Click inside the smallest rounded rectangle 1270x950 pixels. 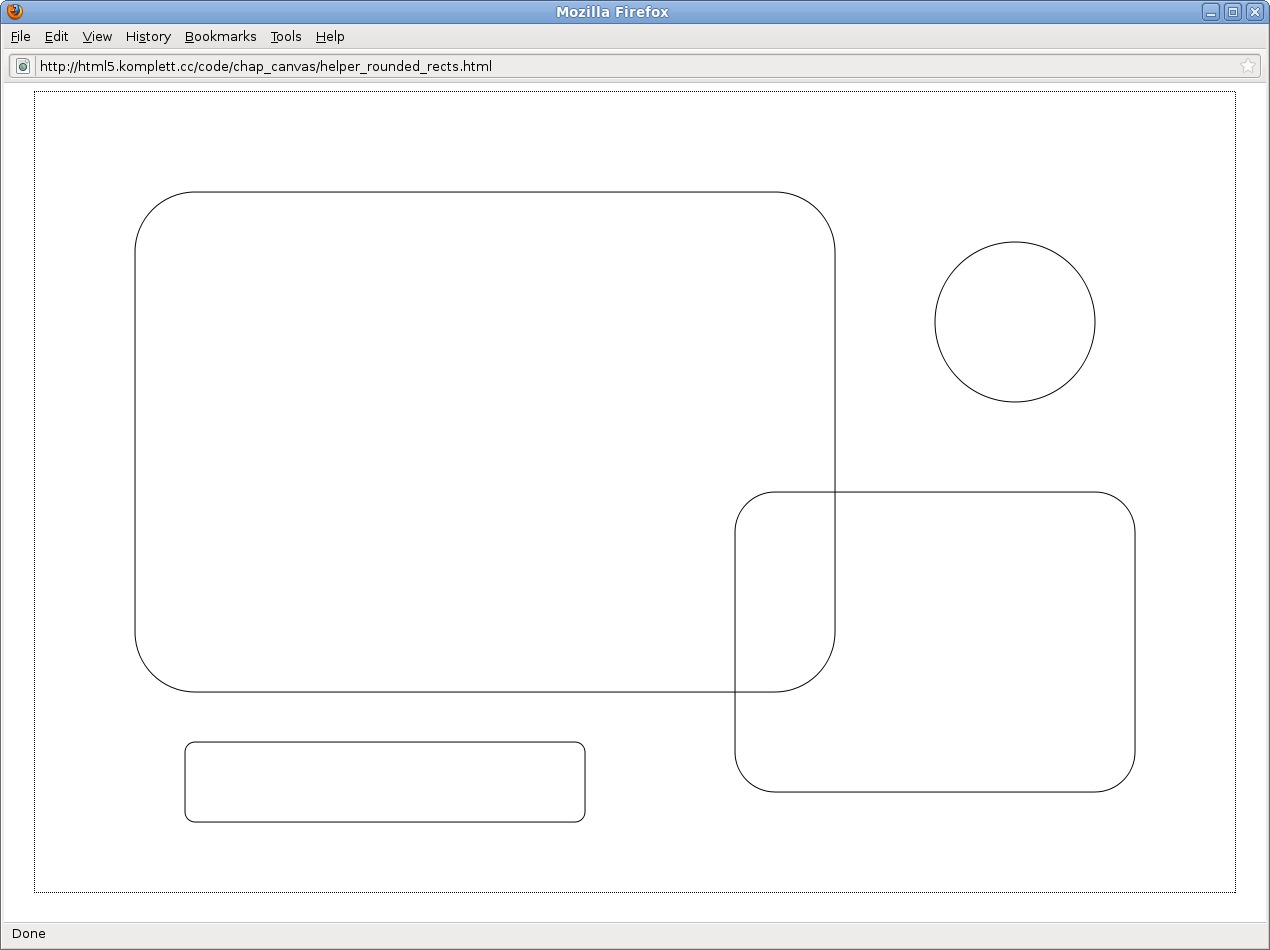385,782
